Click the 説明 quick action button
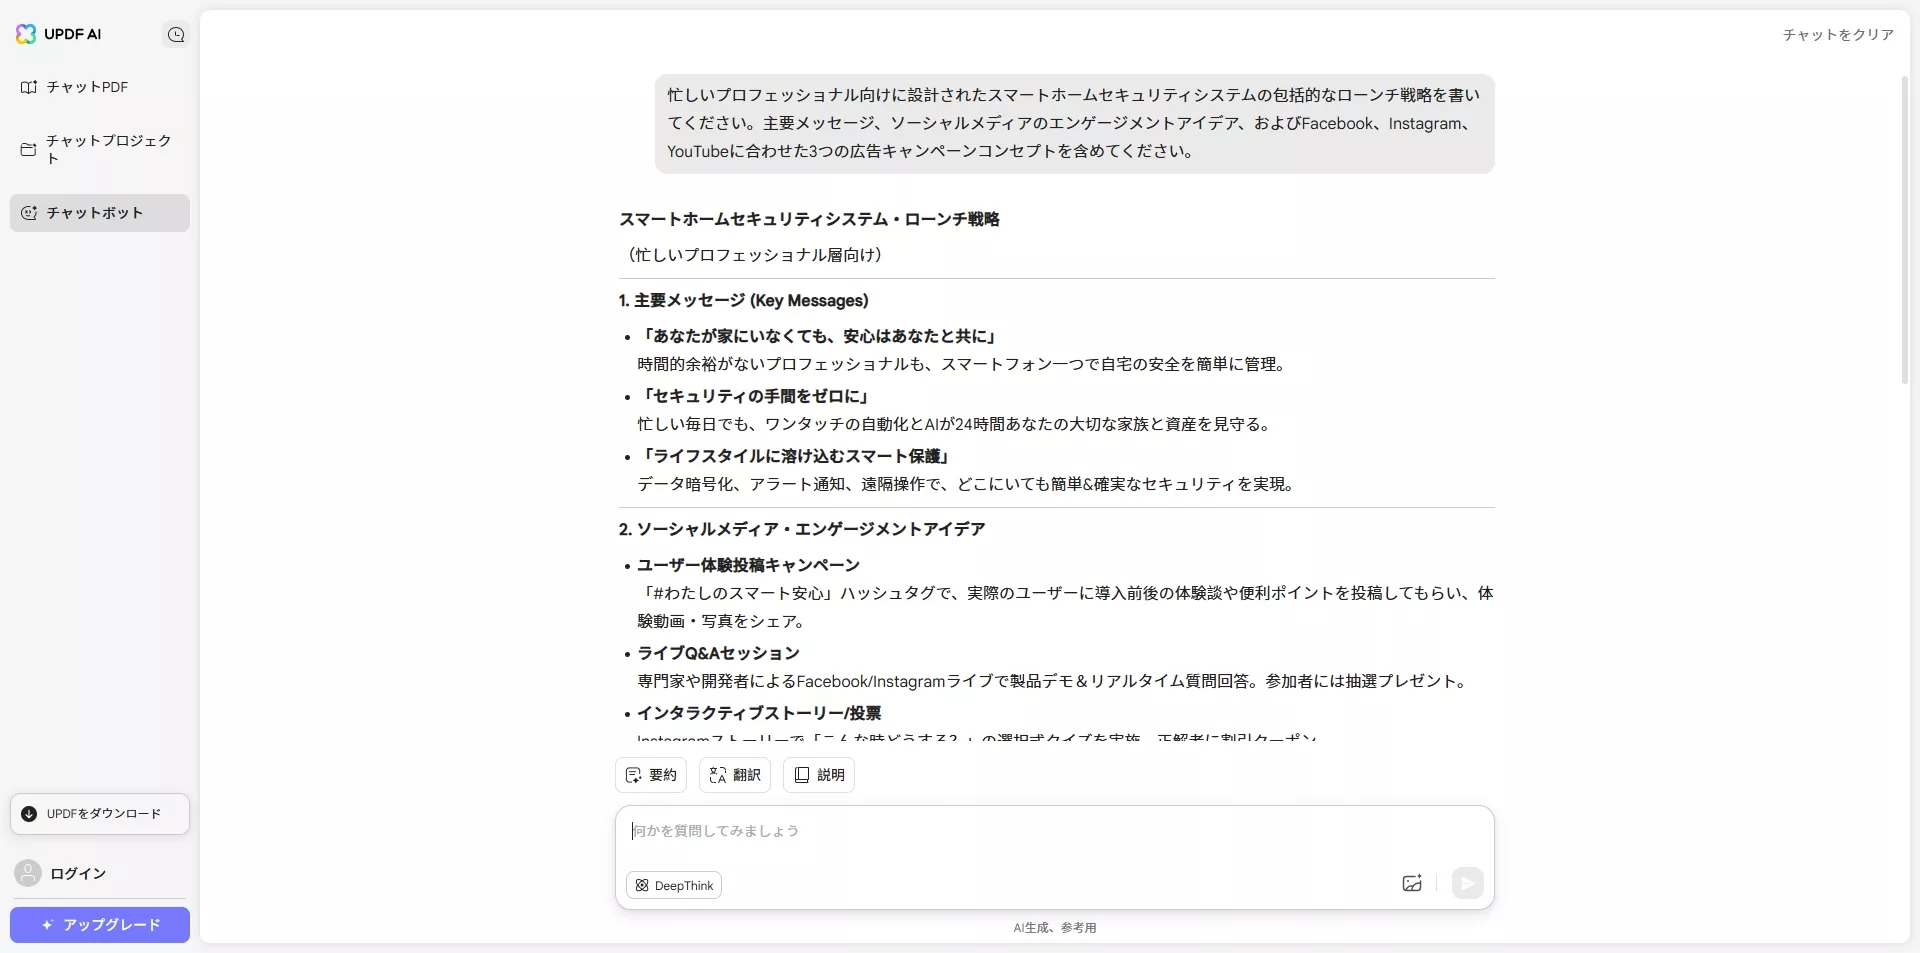This screenshot has width=1920, height=953. [x=819, y=775]
